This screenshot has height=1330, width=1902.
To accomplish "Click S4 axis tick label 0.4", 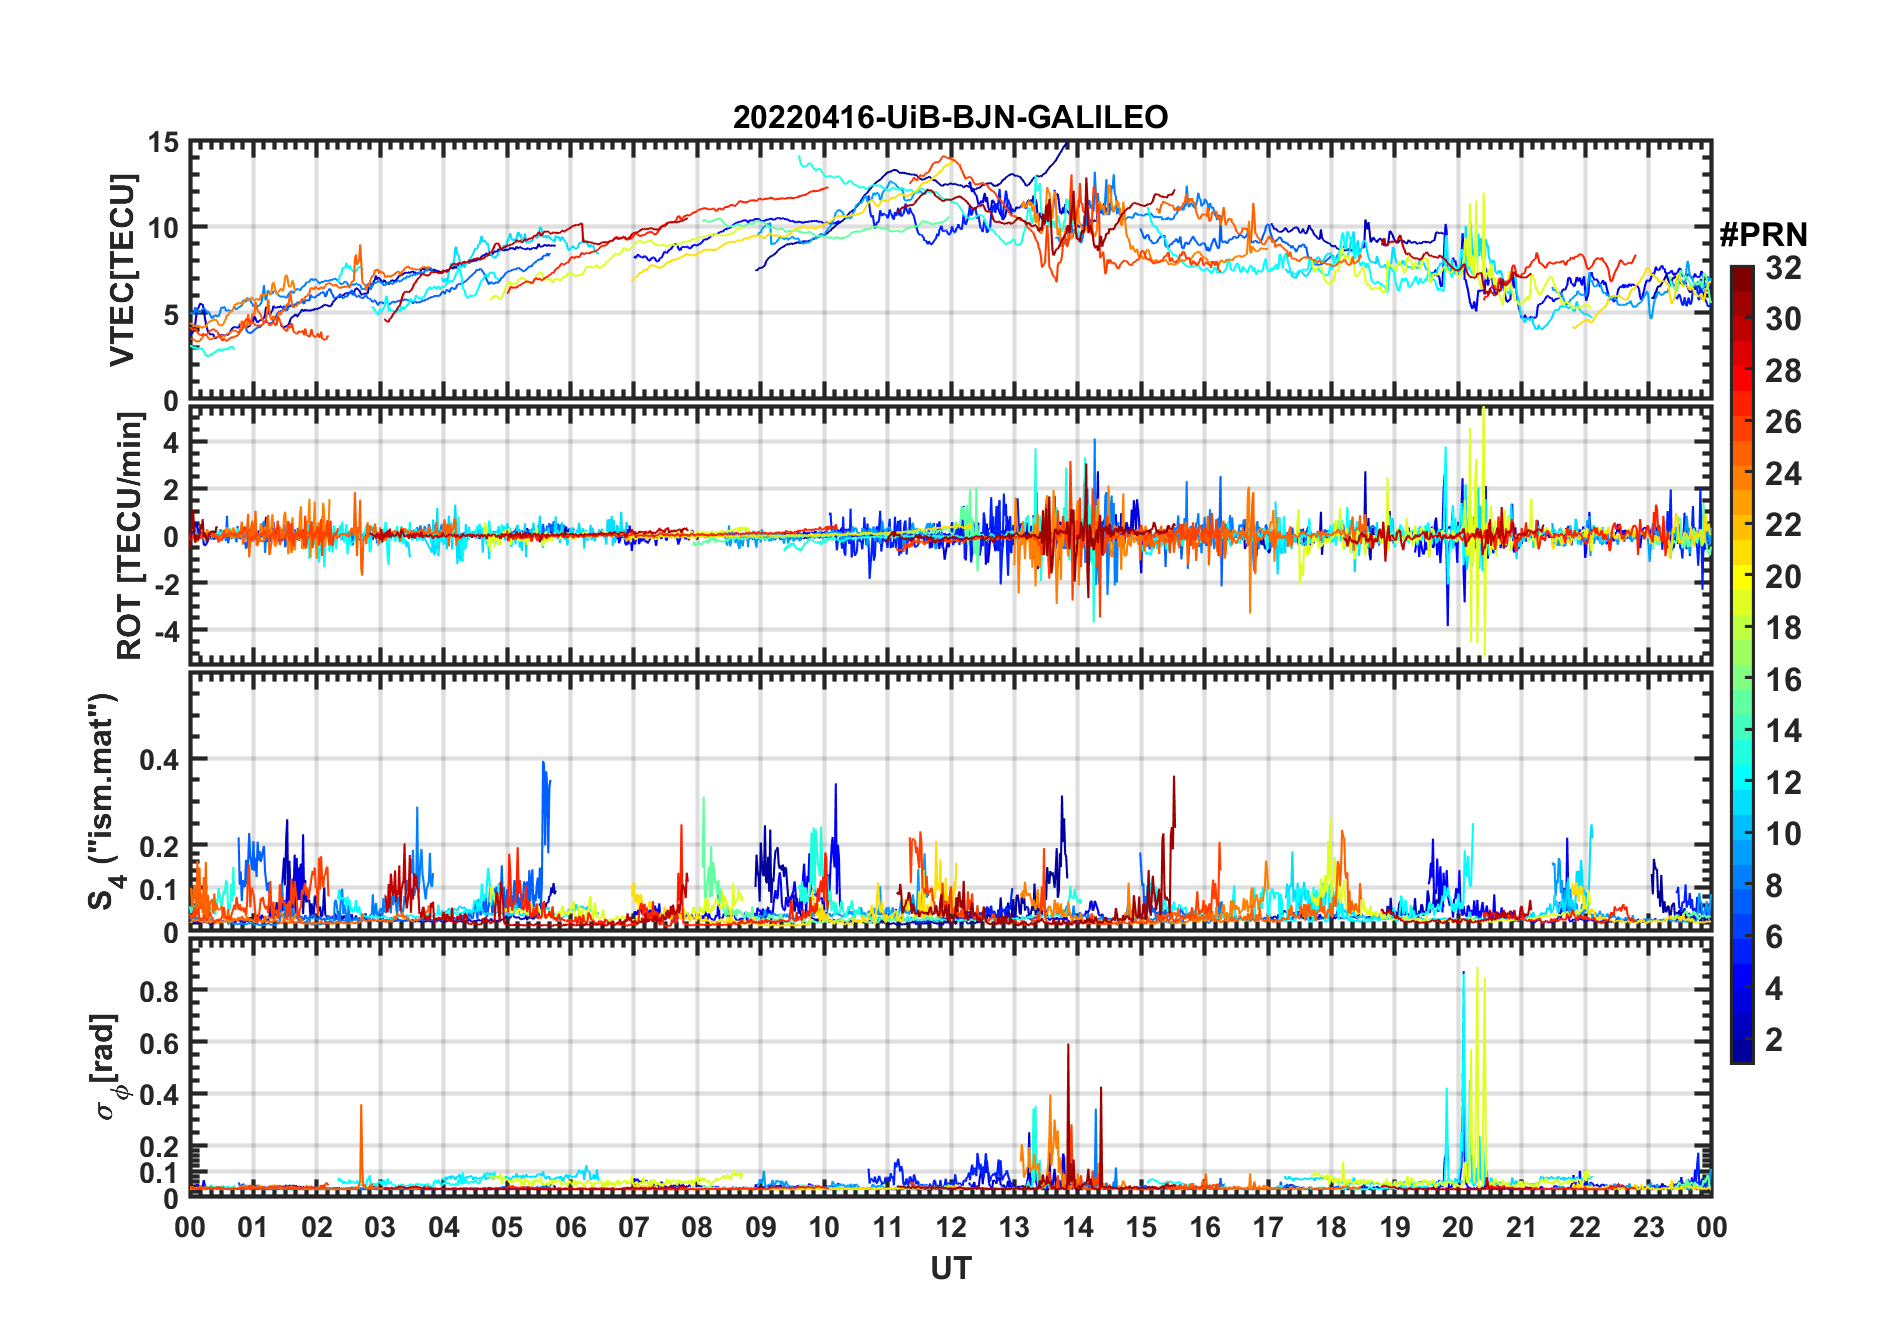I will (x=159, y=760).
